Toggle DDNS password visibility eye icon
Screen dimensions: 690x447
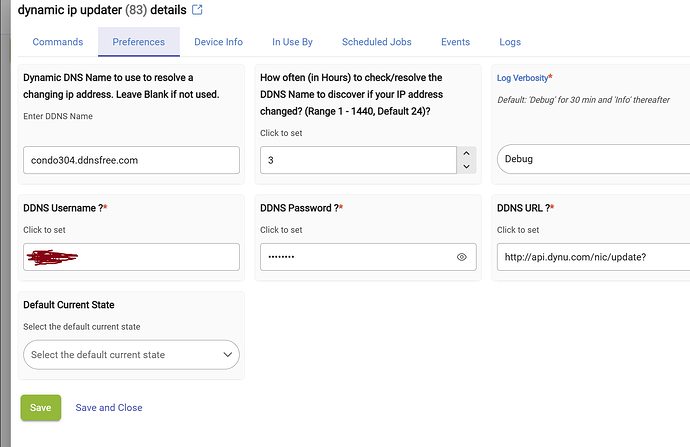click(x=462, y=257)
